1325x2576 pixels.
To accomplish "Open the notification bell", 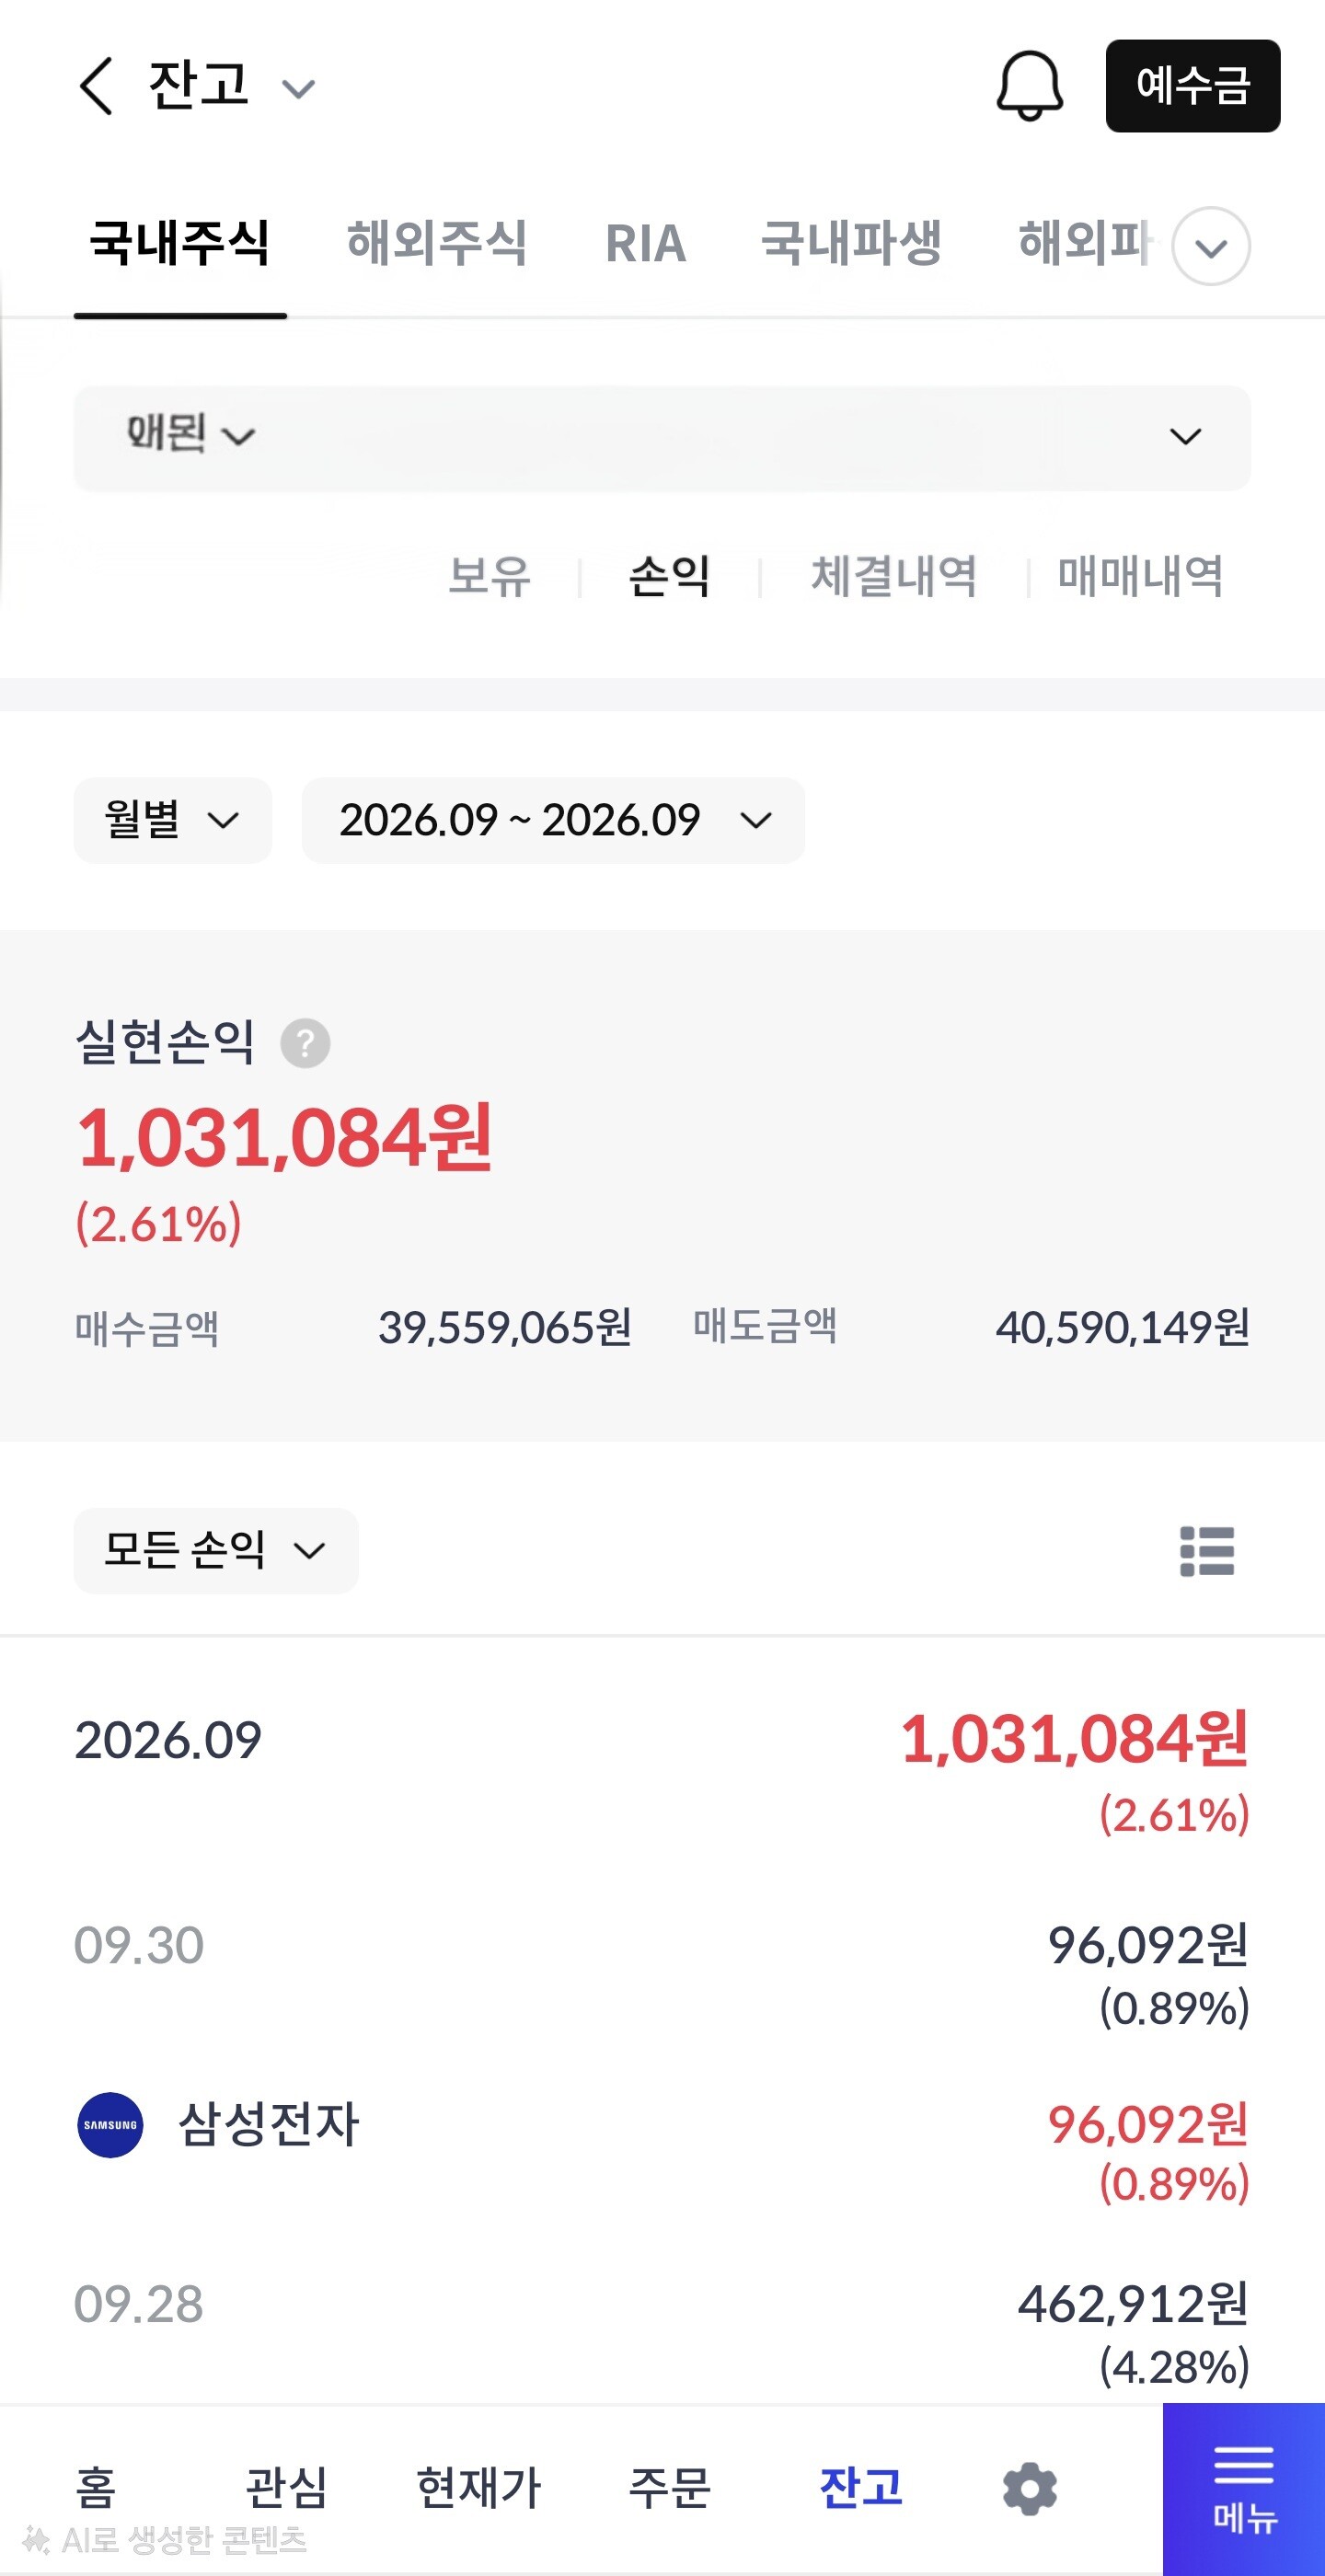I will tap(1029, 86).
